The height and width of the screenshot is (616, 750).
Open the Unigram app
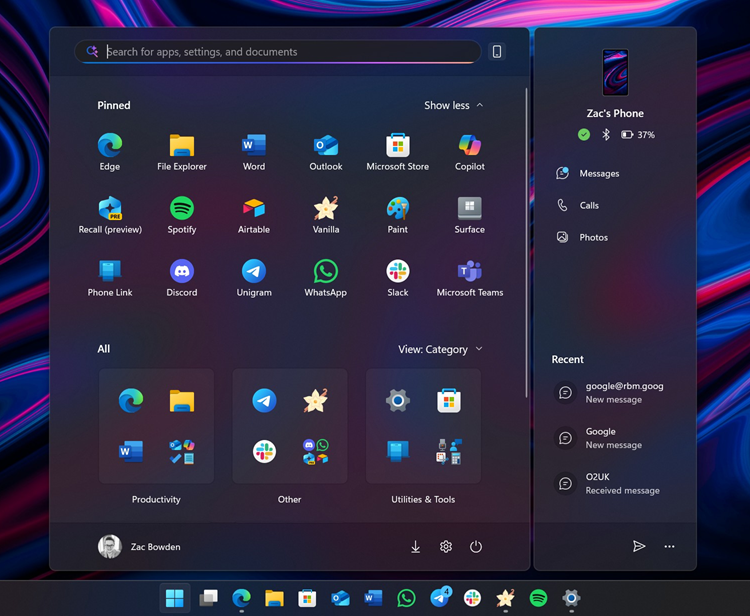(254, 278)
